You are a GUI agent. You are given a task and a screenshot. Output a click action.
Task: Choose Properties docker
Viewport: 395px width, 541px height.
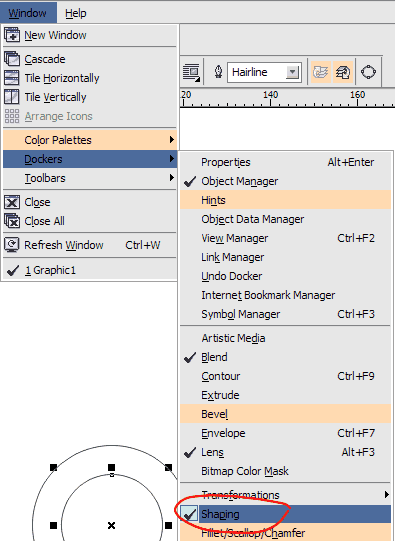285,162
